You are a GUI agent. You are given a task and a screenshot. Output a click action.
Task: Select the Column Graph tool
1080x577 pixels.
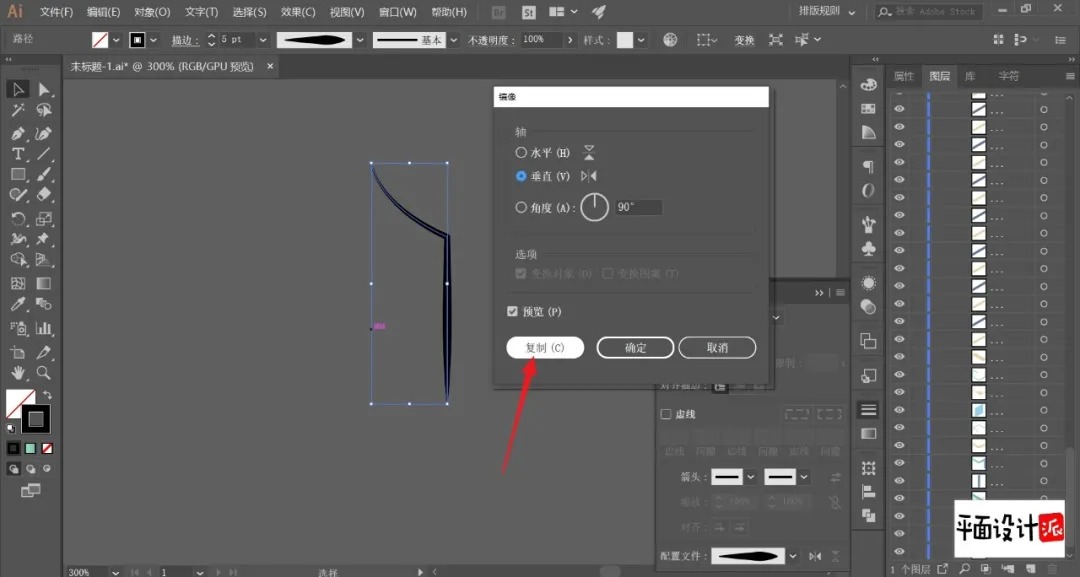[44, 328]
